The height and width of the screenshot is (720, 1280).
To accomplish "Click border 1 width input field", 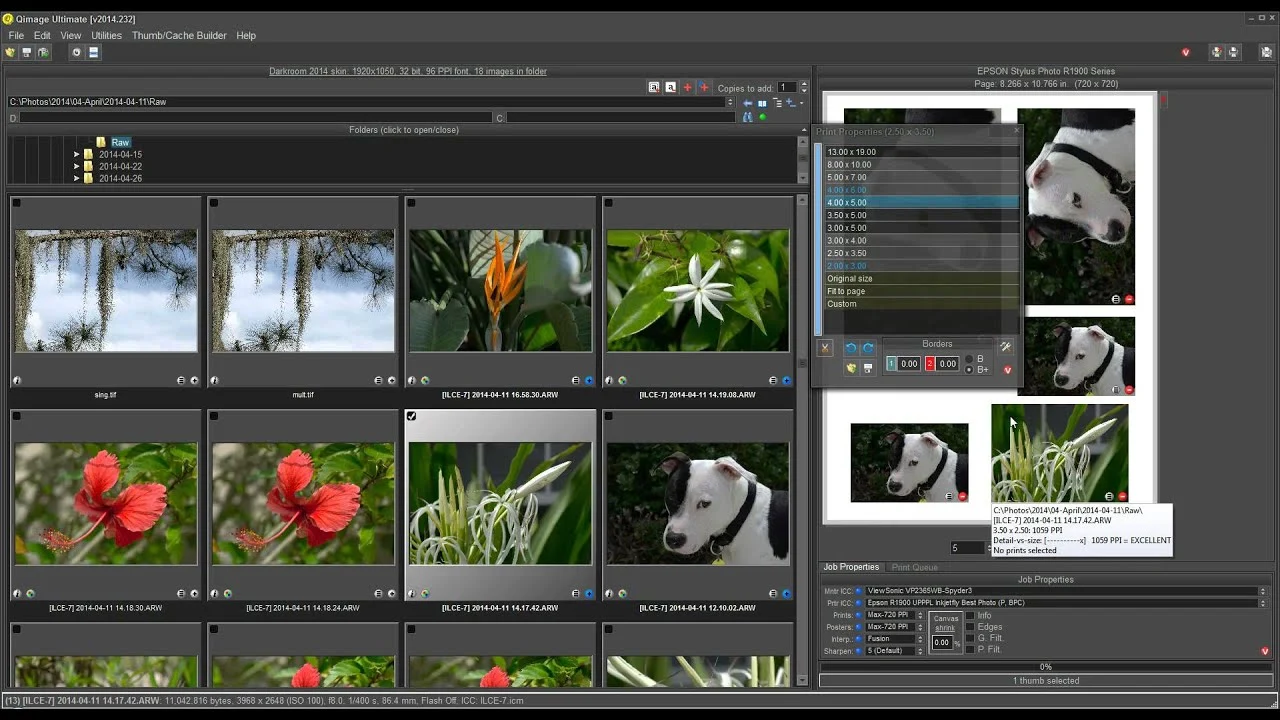I will (x=909, y=364).
